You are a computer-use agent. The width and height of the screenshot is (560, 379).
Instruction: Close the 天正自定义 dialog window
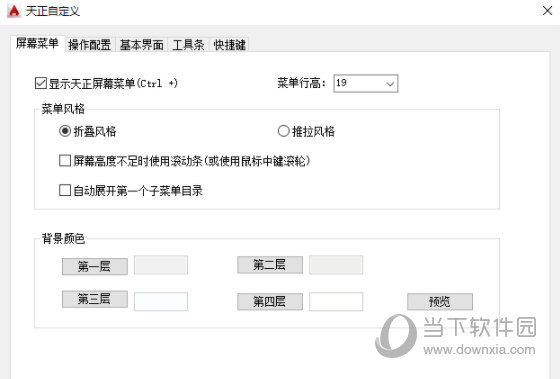(x=547, y=11)
